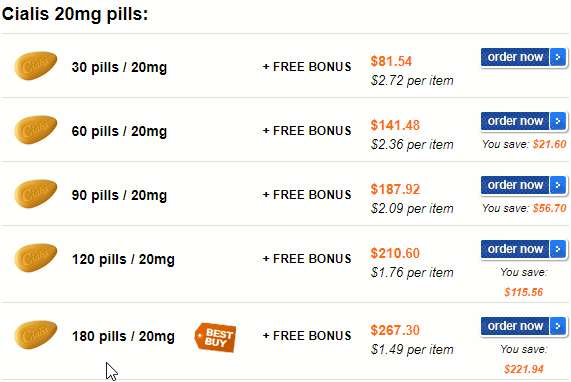Order now the 90 pills package
This screenshot has height=382, width=571.
(x=523, y=185)
